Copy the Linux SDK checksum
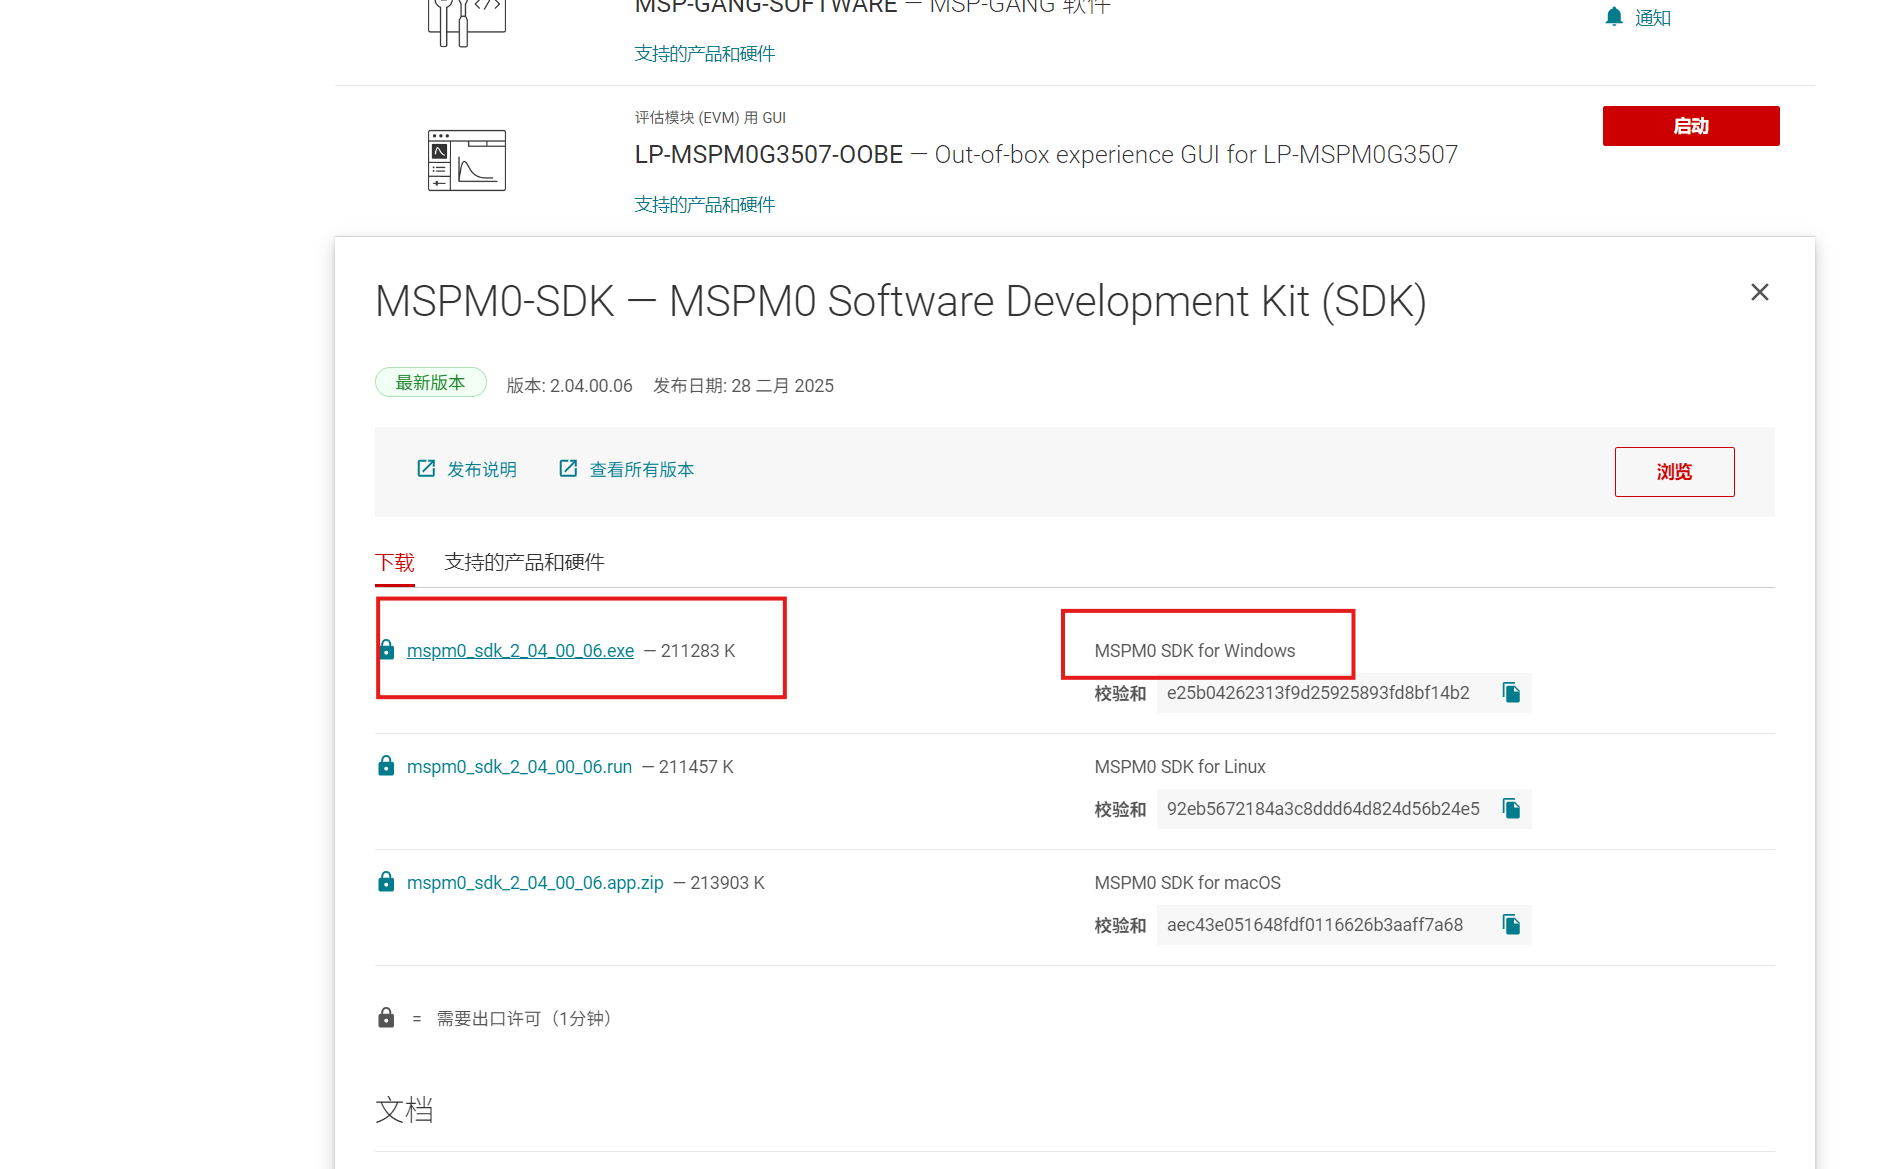 [1511, 809]
